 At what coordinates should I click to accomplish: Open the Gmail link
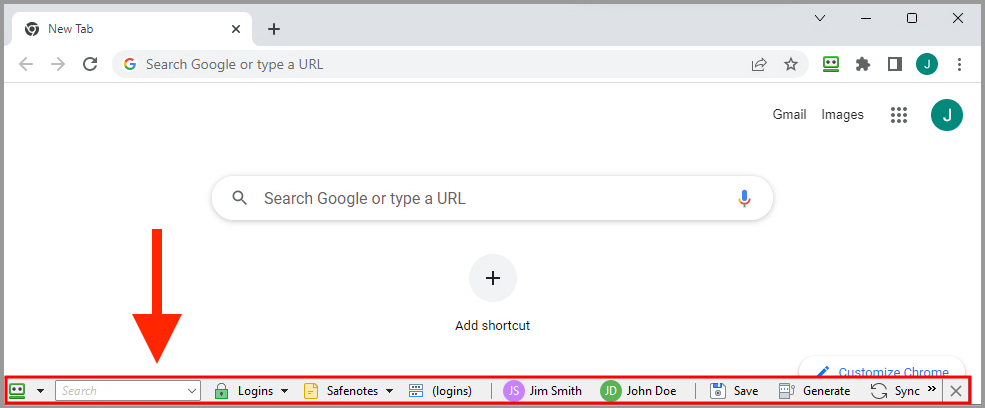[790, 115]
